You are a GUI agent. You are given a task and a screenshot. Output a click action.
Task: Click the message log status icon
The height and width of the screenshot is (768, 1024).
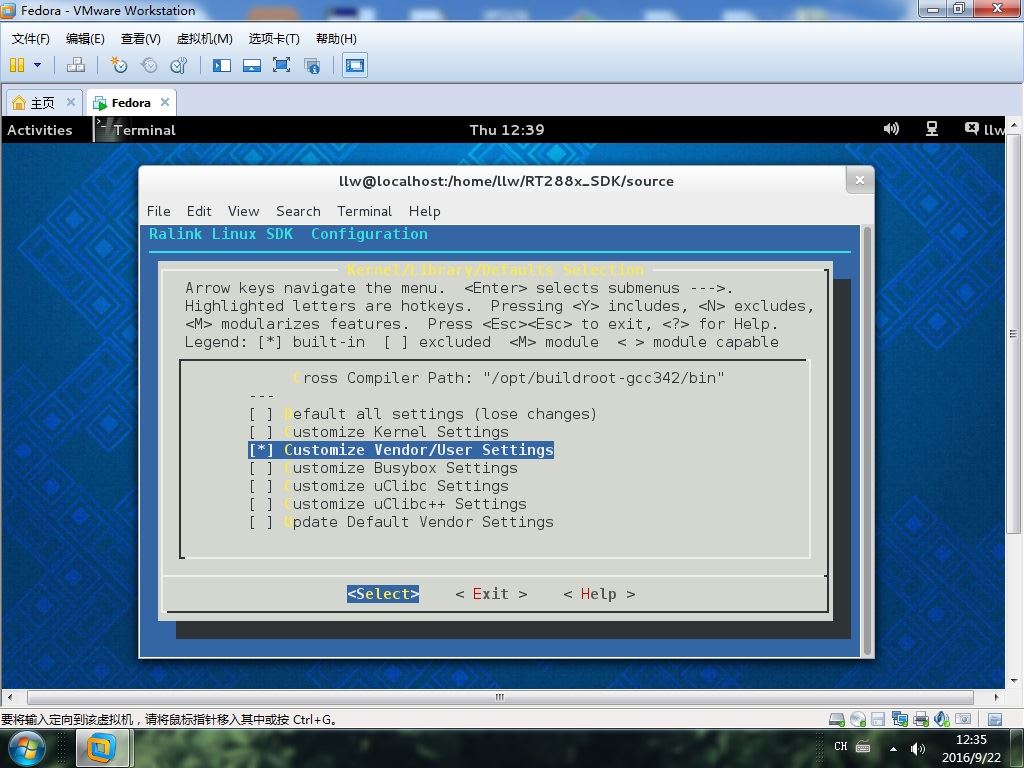995,720
